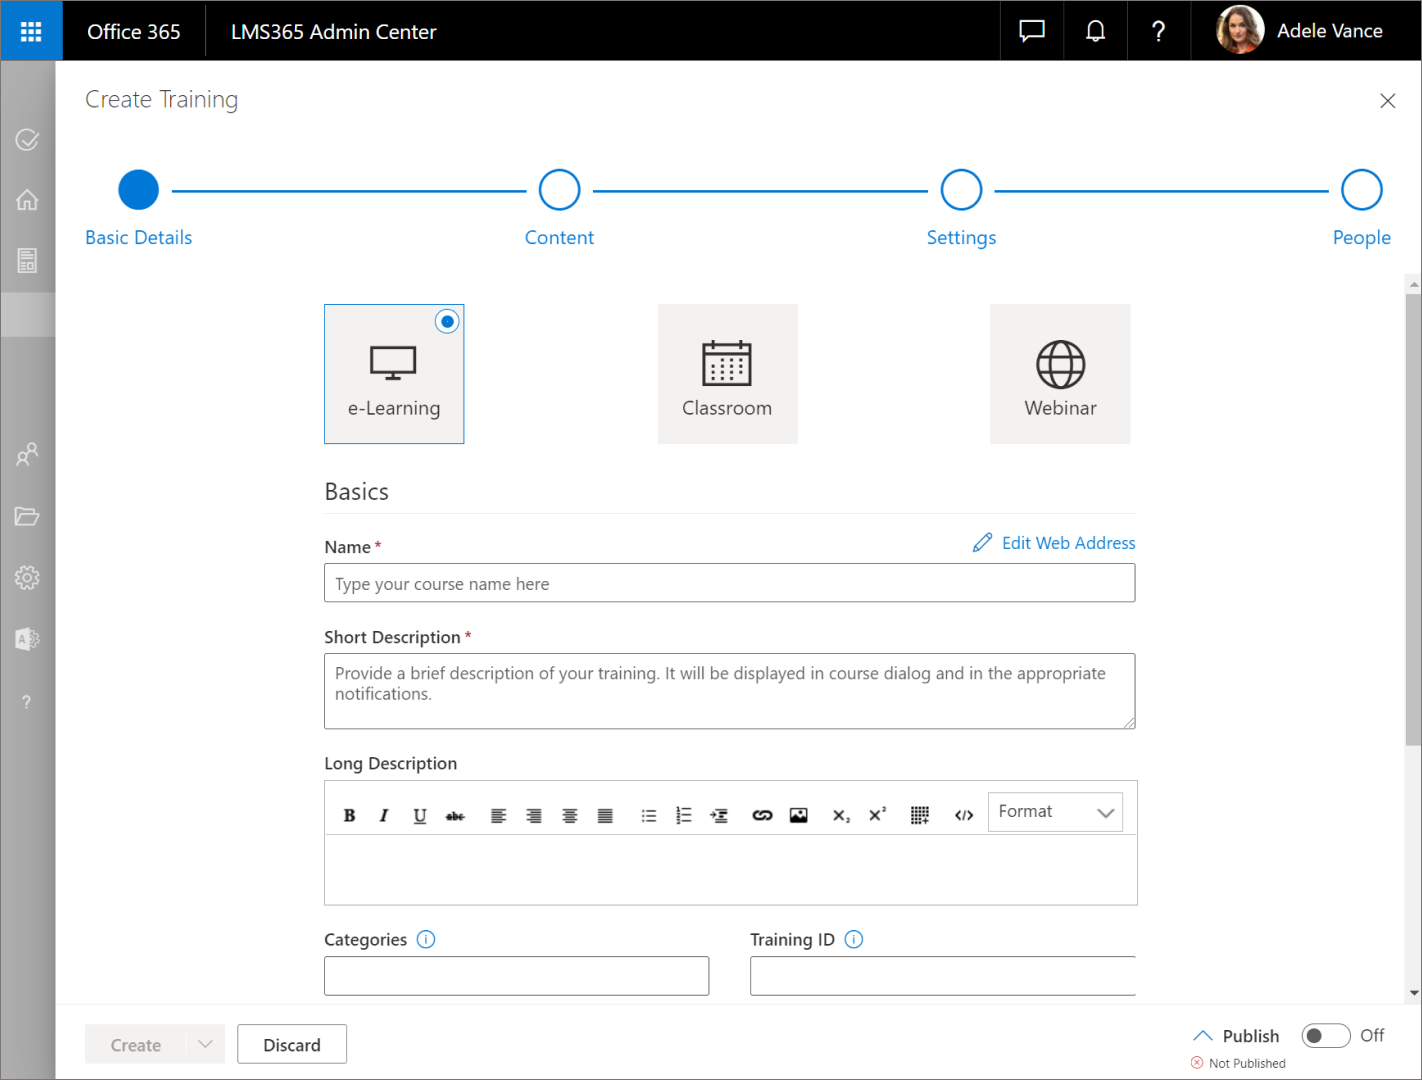This screenshot has height=1080, width=1422.
Task: Go to the Content step
Action: [x=559, y=190]
